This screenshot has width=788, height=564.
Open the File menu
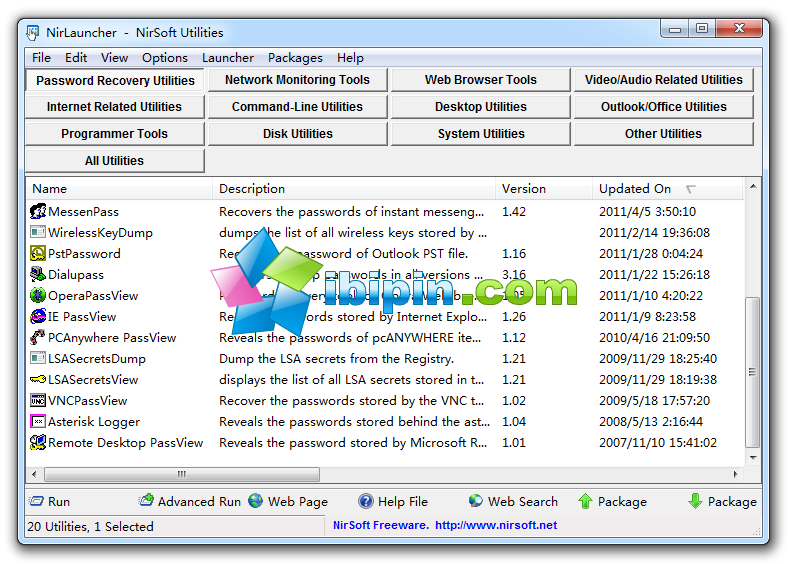pyautogui.click(x=41, y=58)
